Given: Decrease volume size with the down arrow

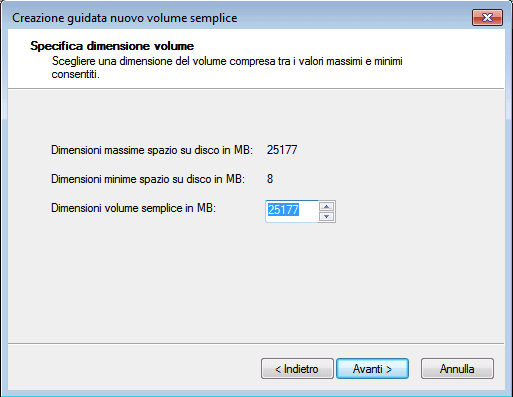Looking at the screenshot, I should pyautogui.click(x=326, y=217).
